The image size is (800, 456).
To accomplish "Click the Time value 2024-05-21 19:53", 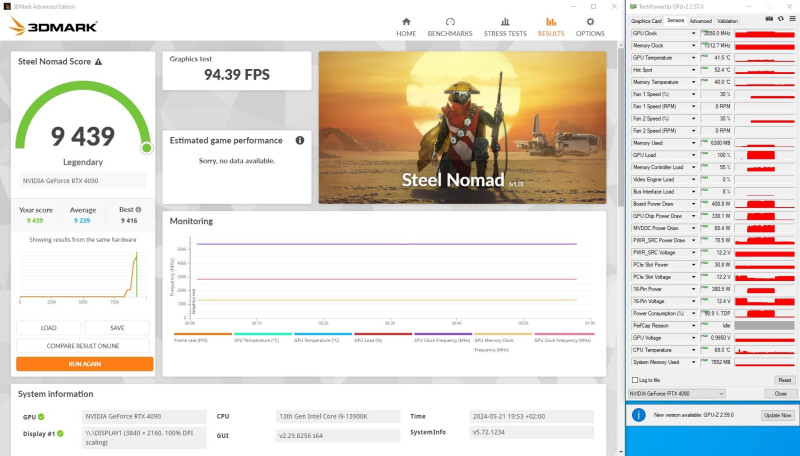I will [x=532, y=416].
